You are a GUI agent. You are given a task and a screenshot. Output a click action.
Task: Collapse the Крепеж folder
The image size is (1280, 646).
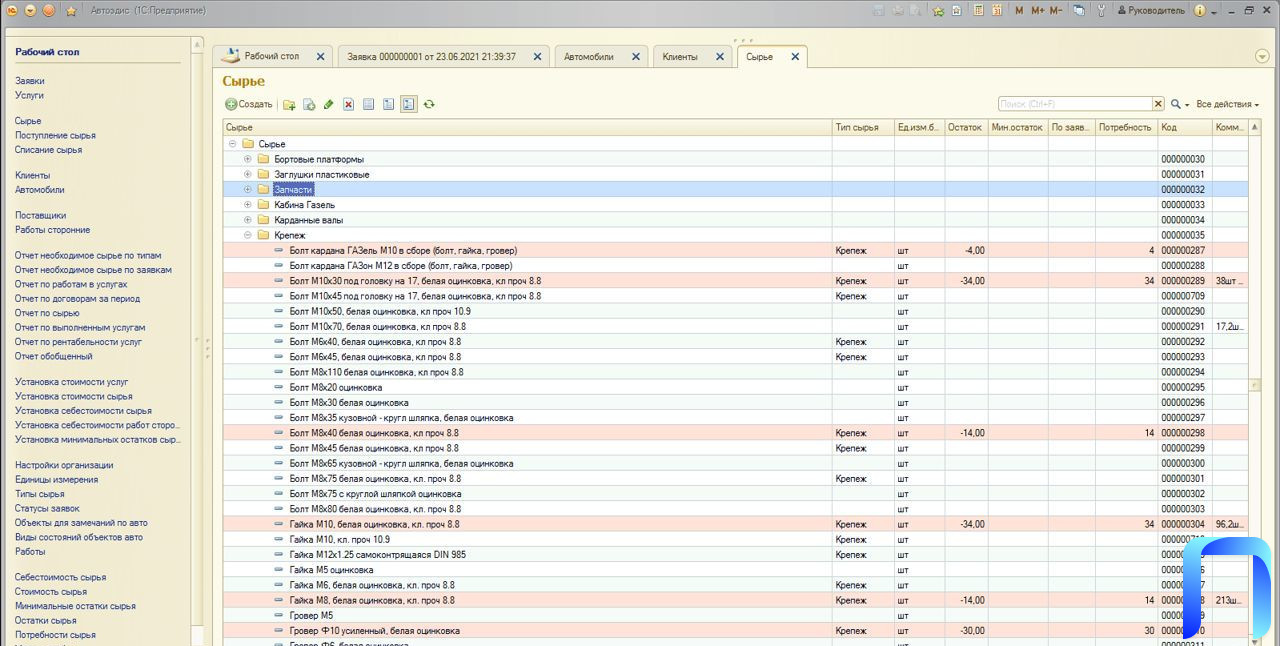[248, 235]
